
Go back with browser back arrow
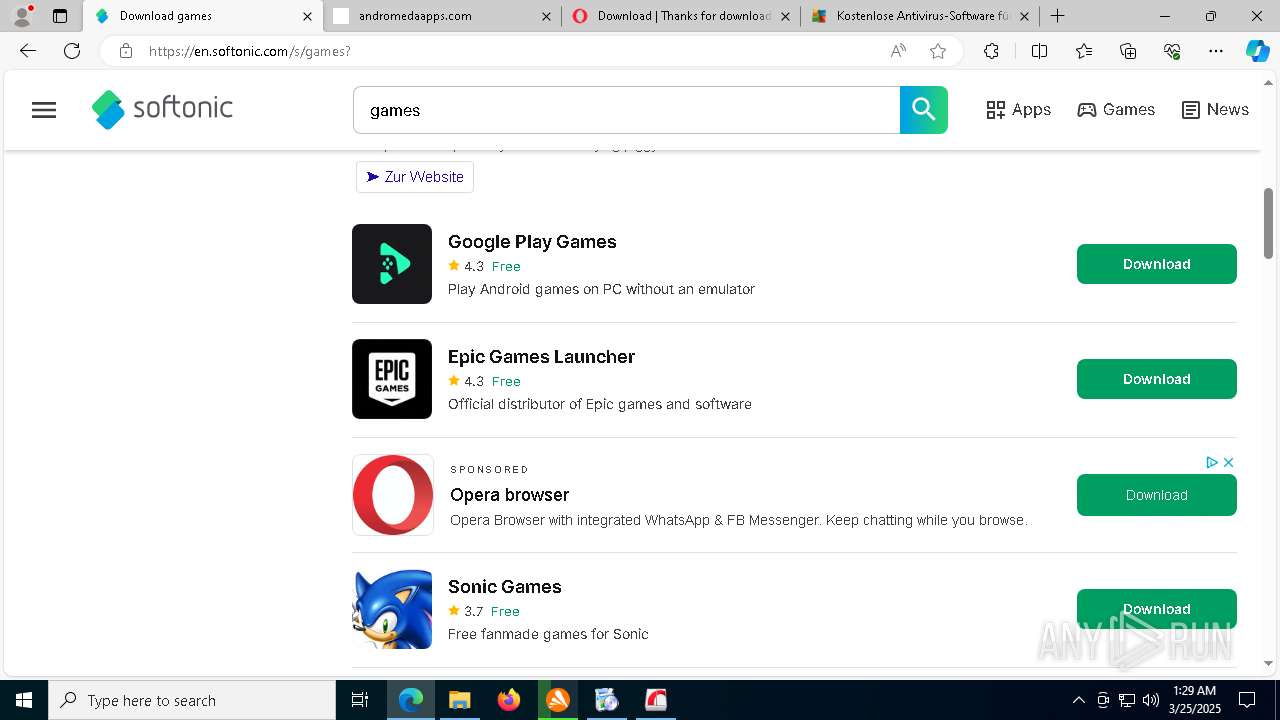tap(28, 51)
